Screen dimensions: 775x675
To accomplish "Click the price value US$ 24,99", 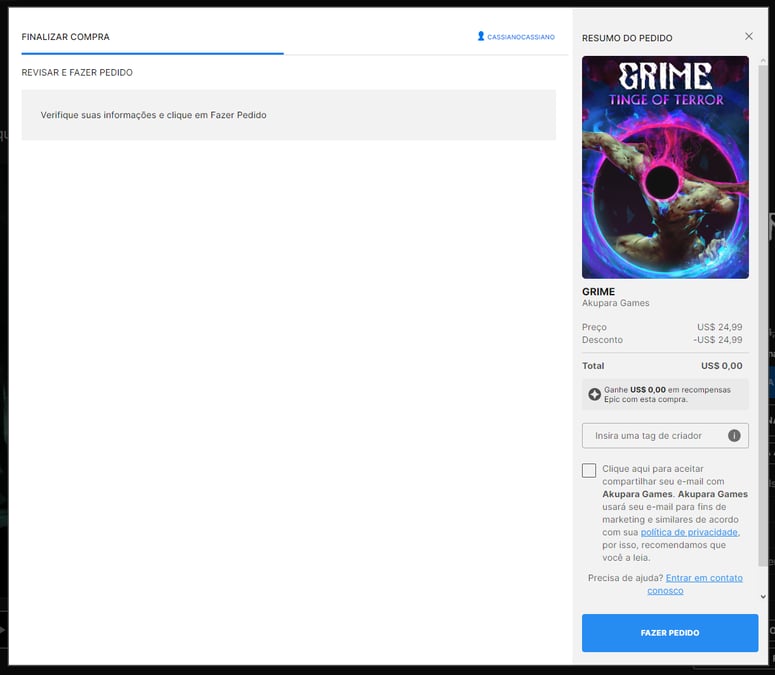I will [x=719, y=327].
